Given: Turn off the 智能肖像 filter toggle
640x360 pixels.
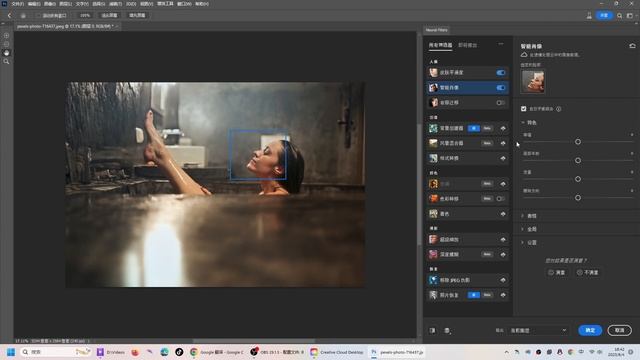Looking at the screenshot, I should click(500, 88).
